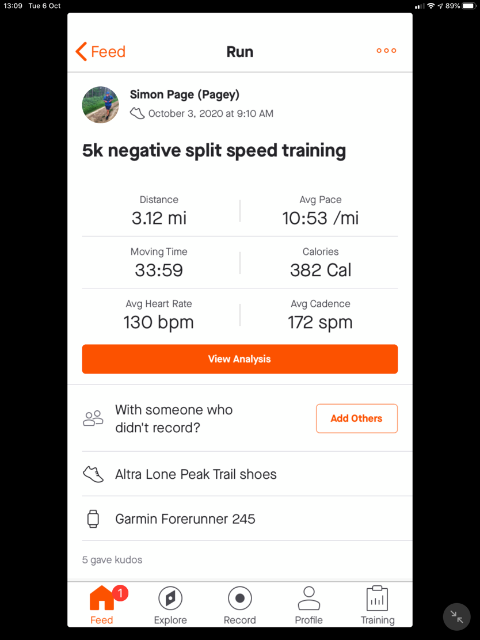480x640 pixels.
Task: Tap Simon Page's profile avatar
Action: [x=100, y=104]
